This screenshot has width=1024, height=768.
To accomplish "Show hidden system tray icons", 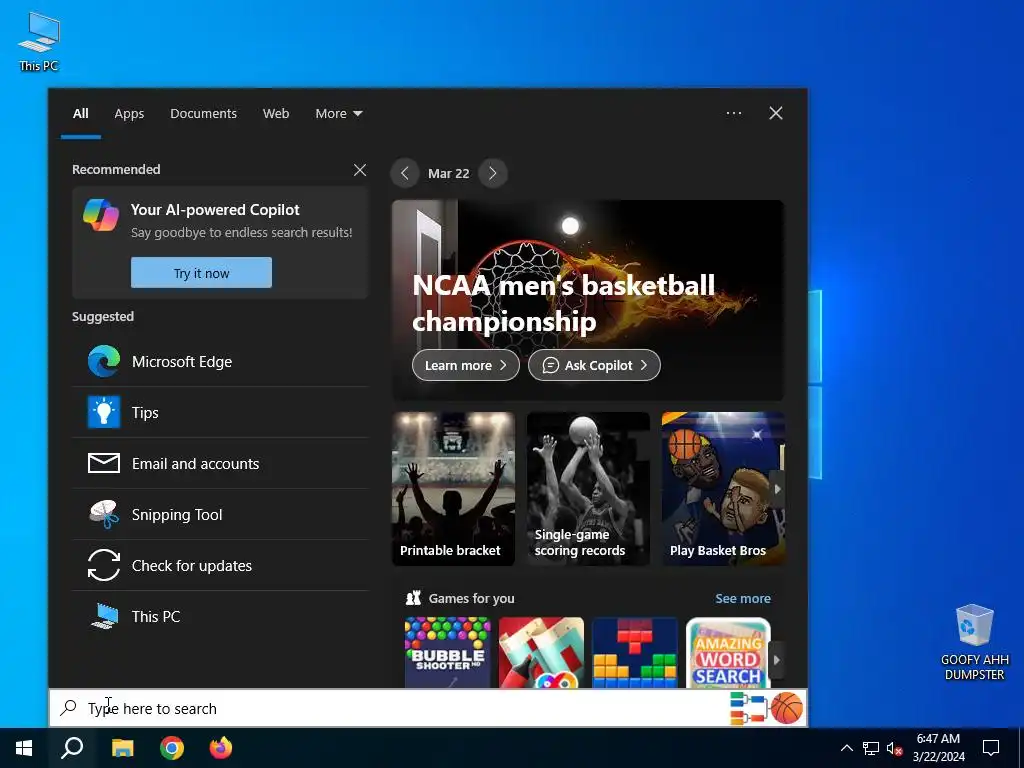I will (x=846, y=748).
